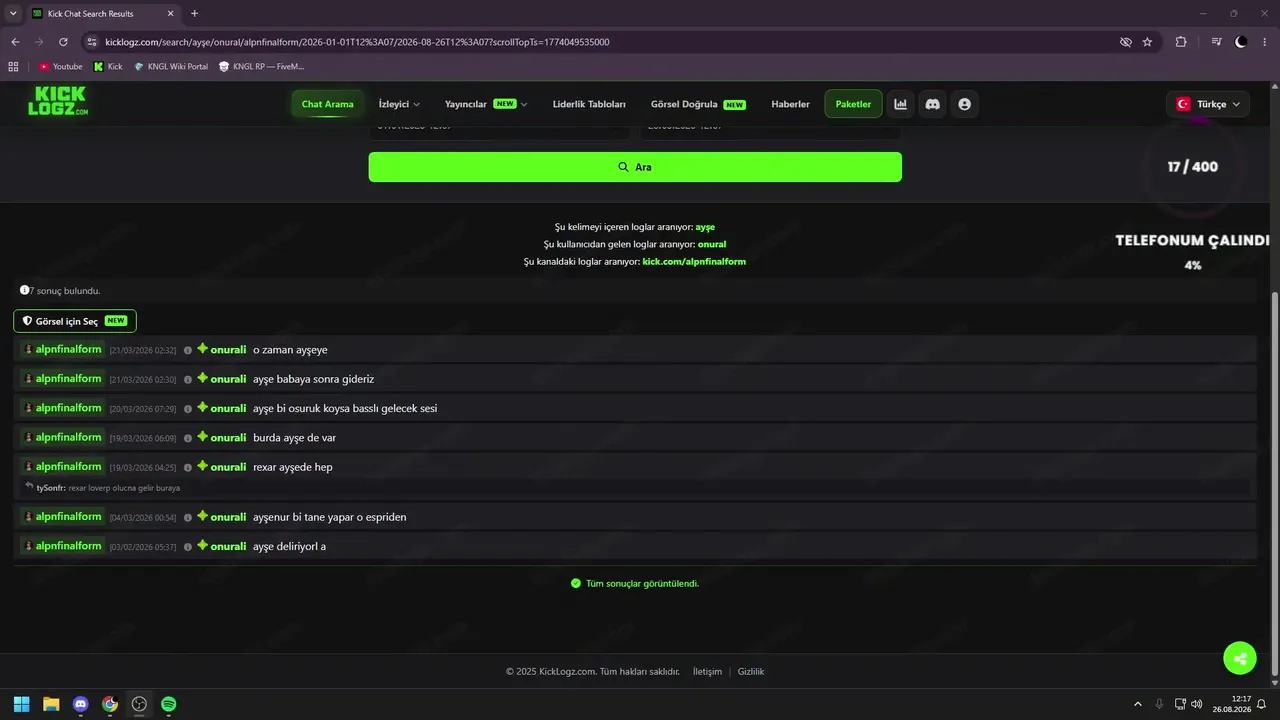This screenshot has height=720, width=1280.
Task: Click info icon on 'ayşe babaya sonra gideriz' row
Action: coord(187,380)
